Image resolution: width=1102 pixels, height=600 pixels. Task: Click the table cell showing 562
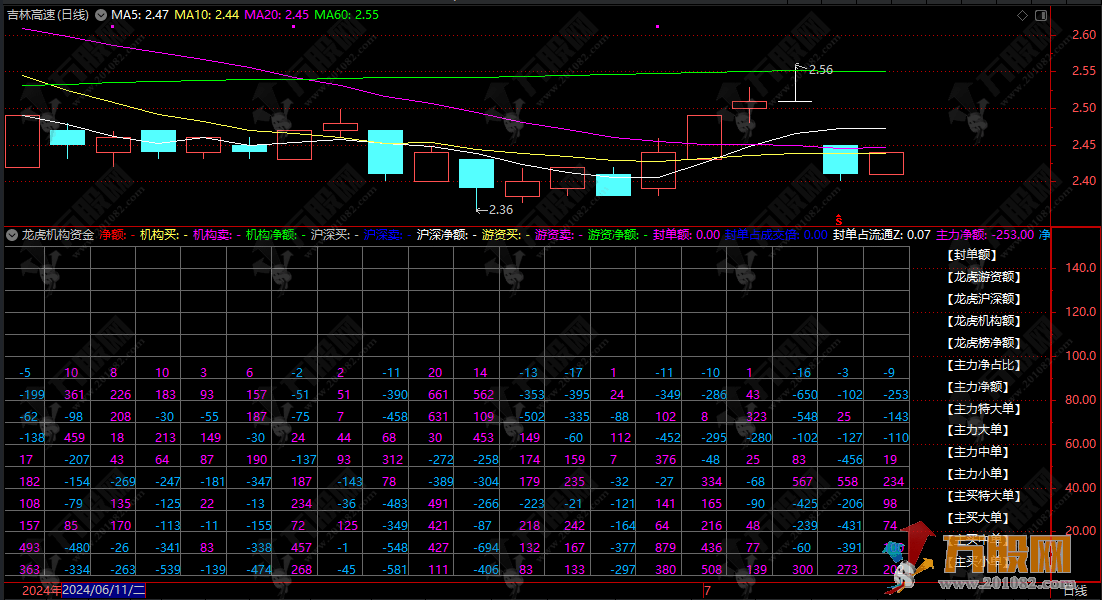(x=484, y=395)
